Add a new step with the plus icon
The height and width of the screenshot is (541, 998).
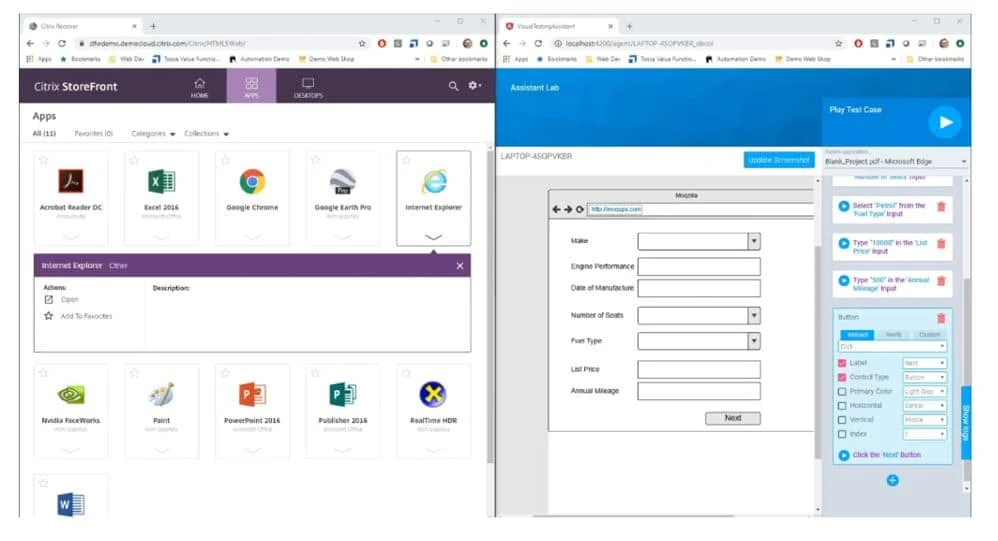point(892,481)
